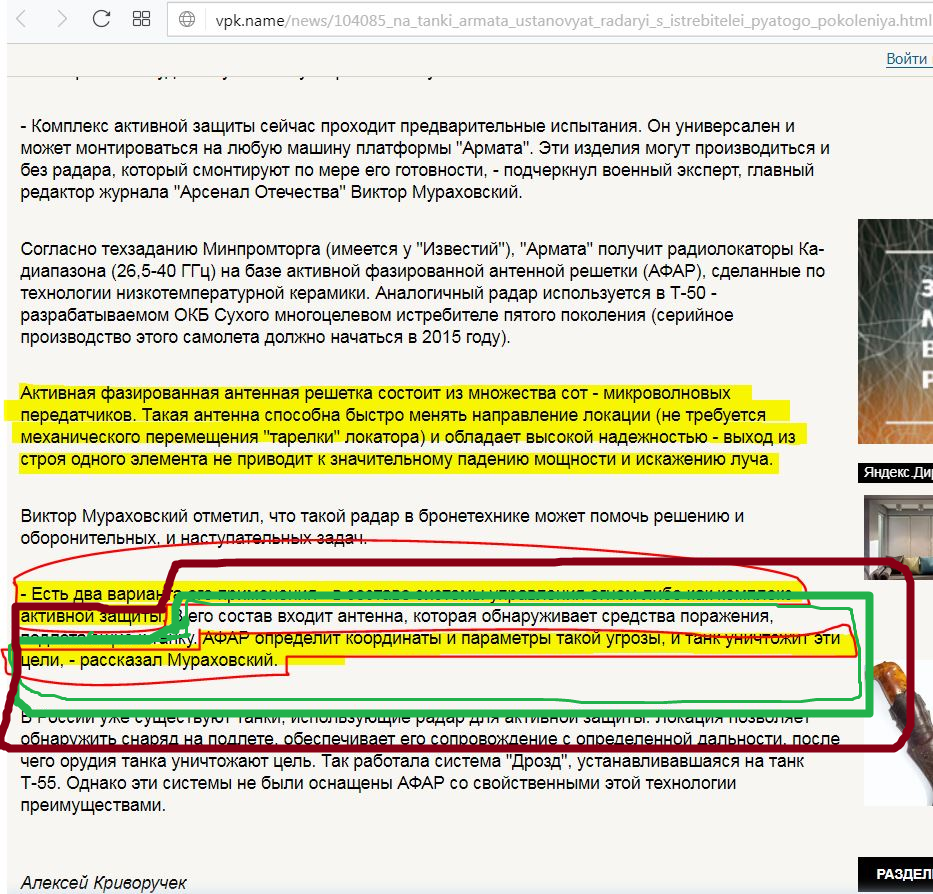Click the line "редактор журнала Арсенал Отечества"
This screenshot has width=933, height=894.
tap(271, 192)
